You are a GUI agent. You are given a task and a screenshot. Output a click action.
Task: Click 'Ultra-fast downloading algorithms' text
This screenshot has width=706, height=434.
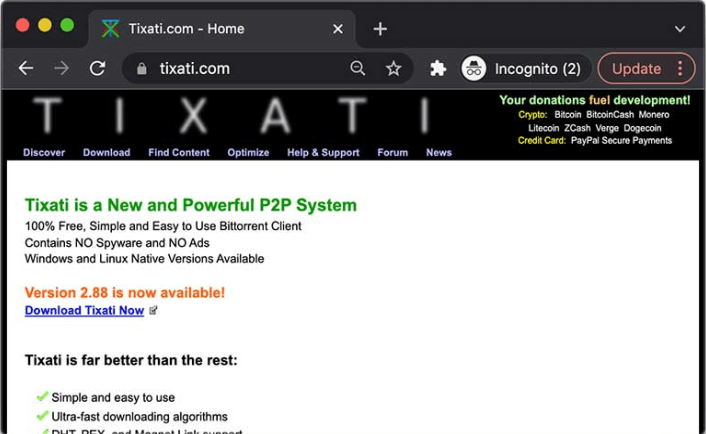tap(140, 416)
